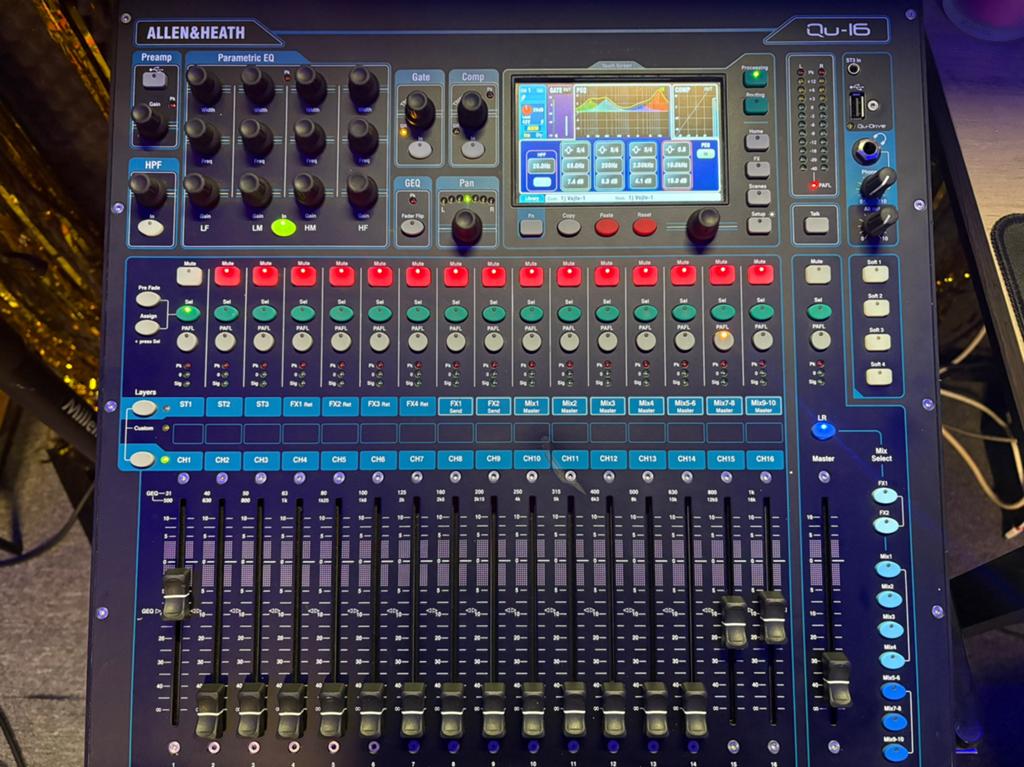Solo CH10 with its PAFL key
Screen dimensions: 1024x767
[x=532, y=341]
